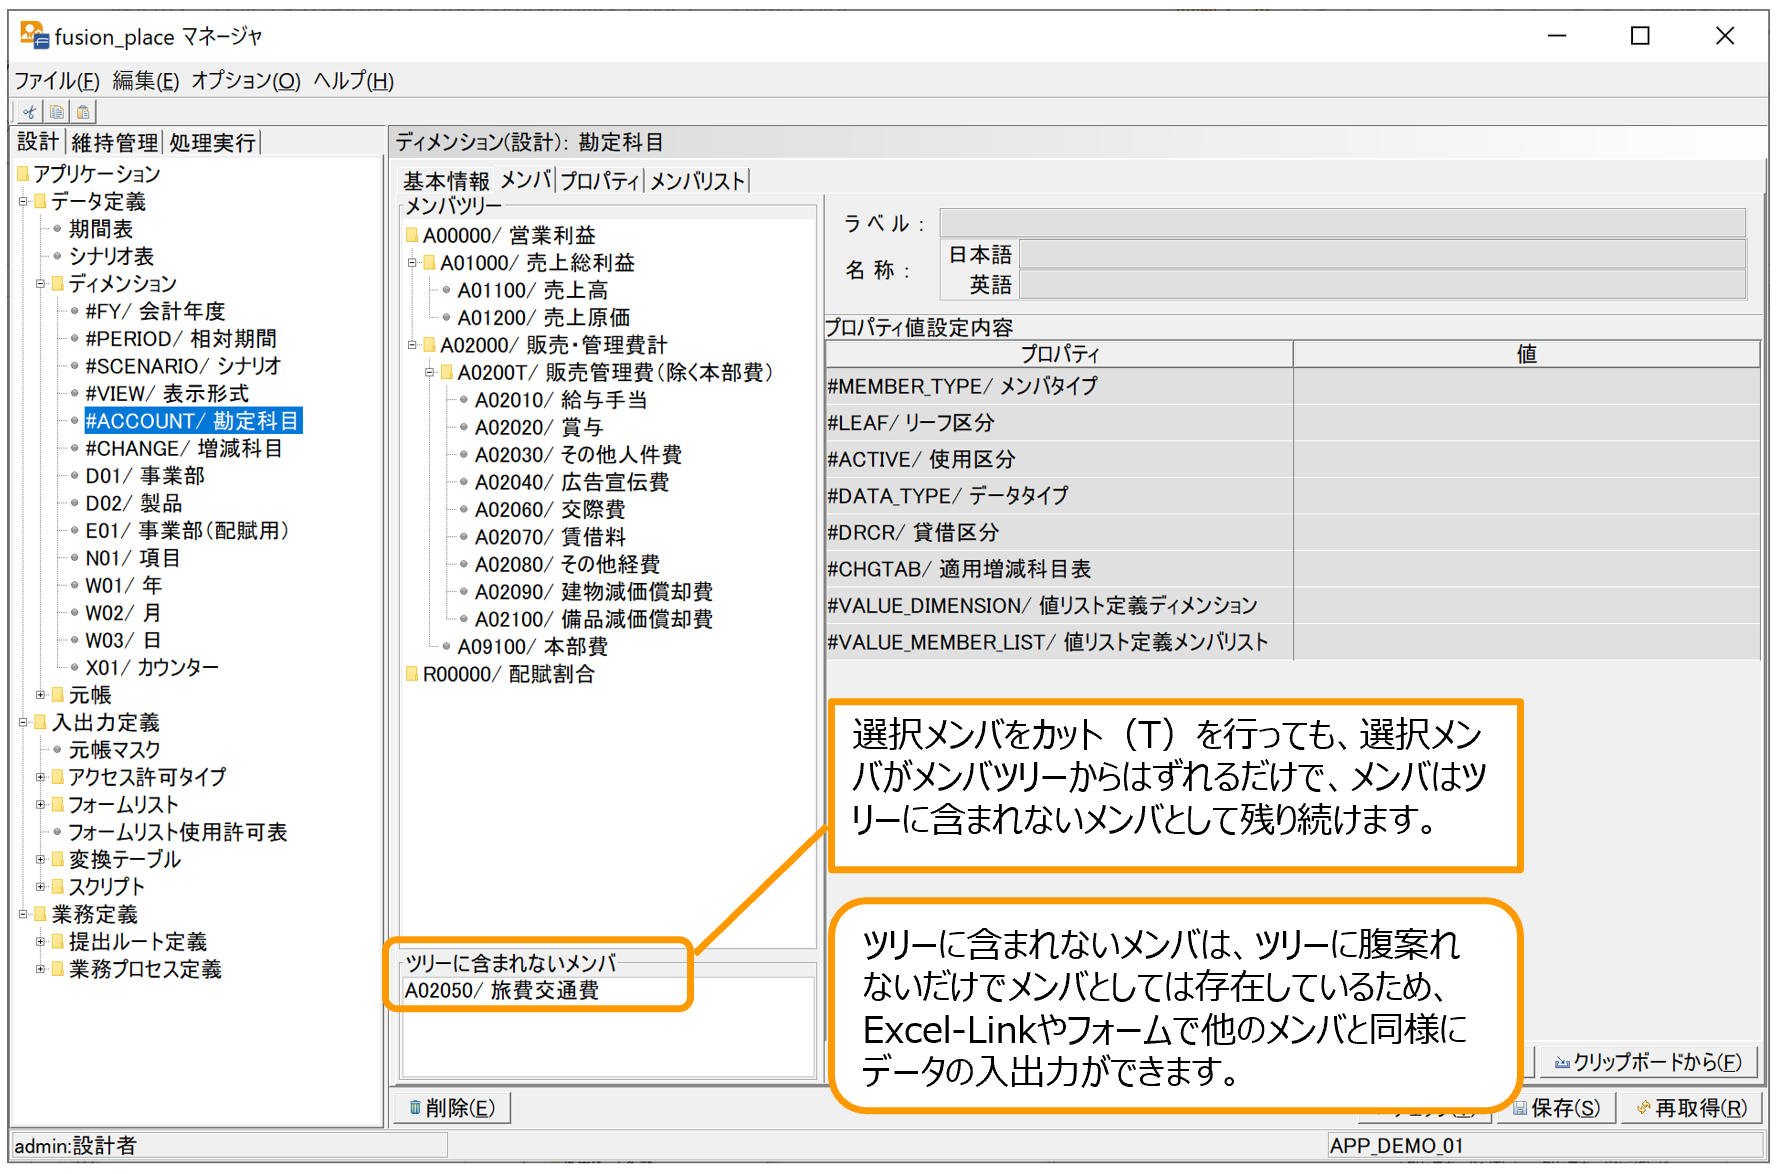Select member A09100/ 本部費
This screenshot has height=1174, width=1783.
[532, 647]
